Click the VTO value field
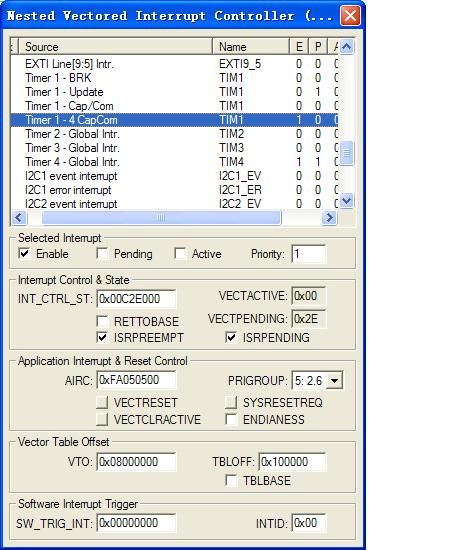 (136, 462)
